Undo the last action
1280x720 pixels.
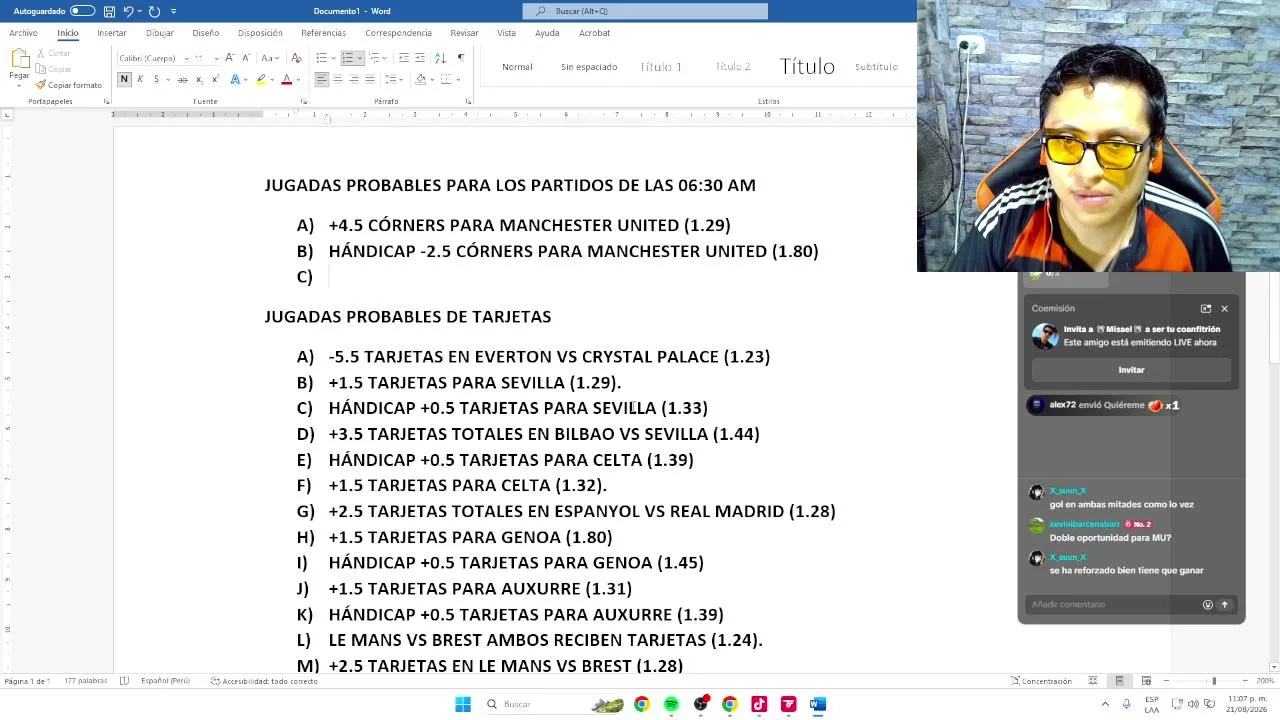point(128,11)
